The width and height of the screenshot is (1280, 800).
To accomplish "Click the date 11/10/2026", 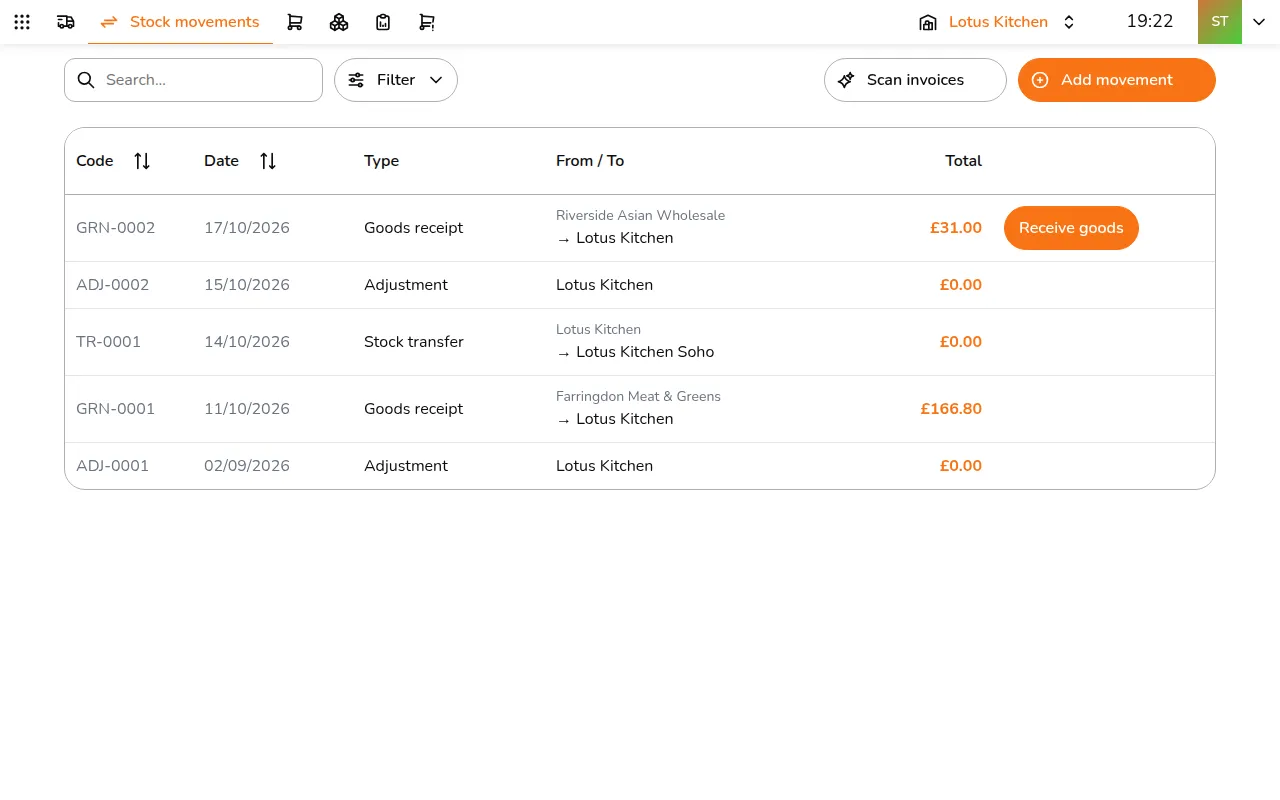I will tap(247, 409).
